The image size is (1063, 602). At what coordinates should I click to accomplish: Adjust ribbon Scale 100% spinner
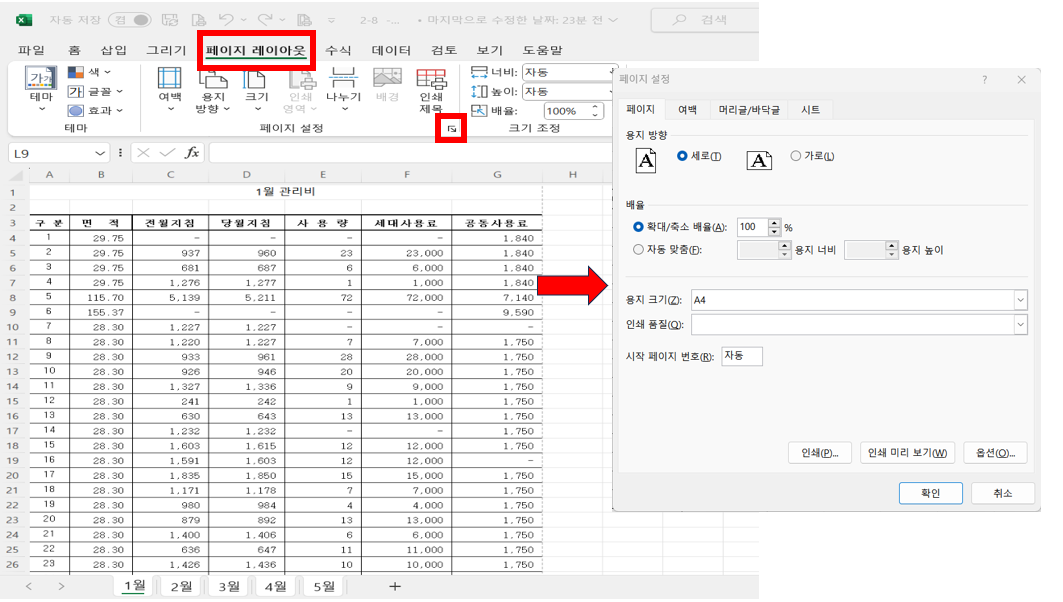tap(595, 111)
